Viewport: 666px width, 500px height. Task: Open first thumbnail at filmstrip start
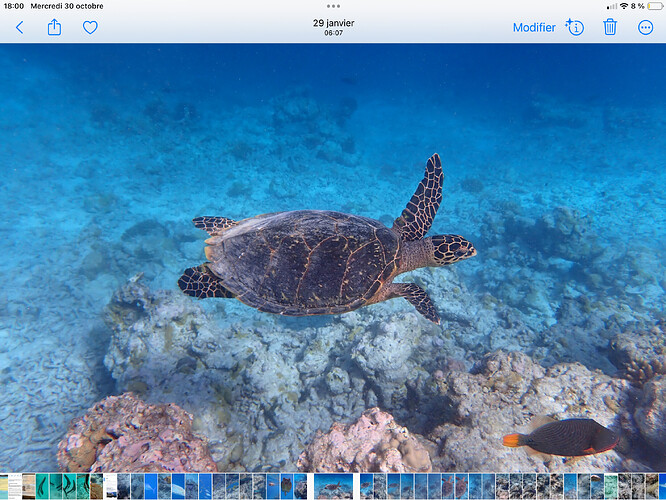(4, 487)
